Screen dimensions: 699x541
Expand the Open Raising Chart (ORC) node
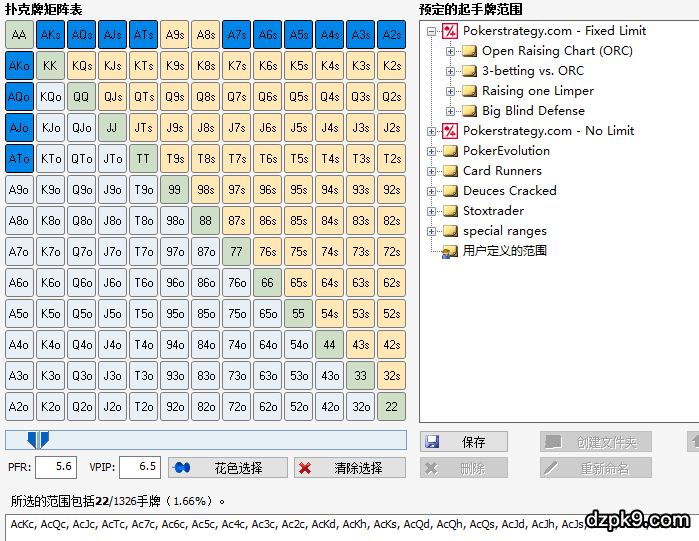[451, 51]
